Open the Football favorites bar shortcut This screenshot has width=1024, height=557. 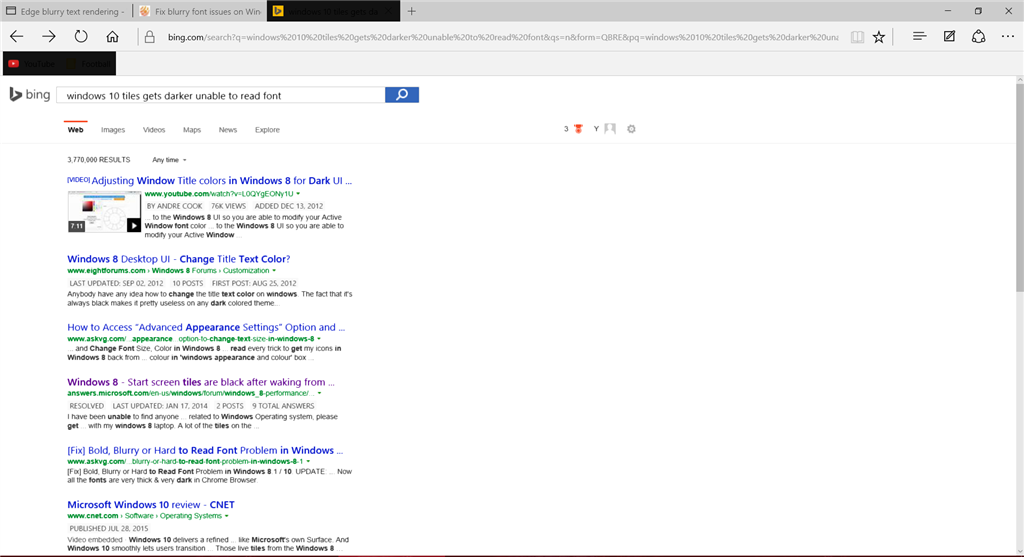[89, 63]
